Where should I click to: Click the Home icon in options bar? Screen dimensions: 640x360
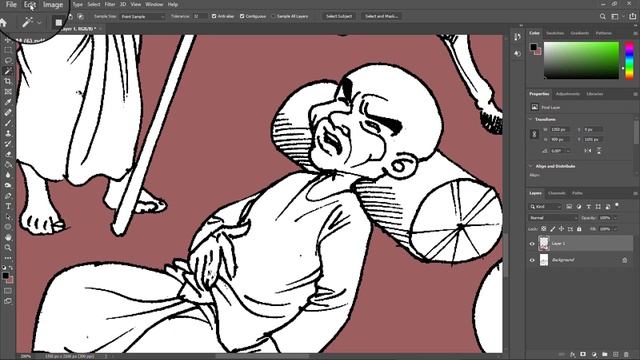(x=3, y=22)
